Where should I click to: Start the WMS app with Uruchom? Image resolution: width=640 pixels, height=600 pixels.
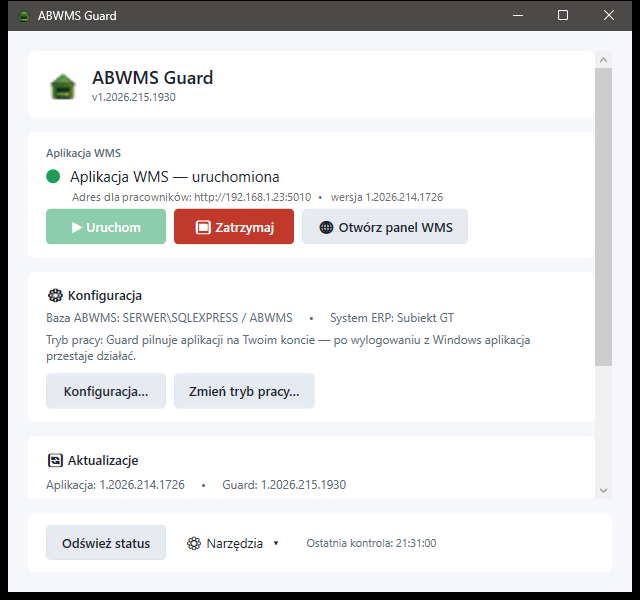point(106,227)
